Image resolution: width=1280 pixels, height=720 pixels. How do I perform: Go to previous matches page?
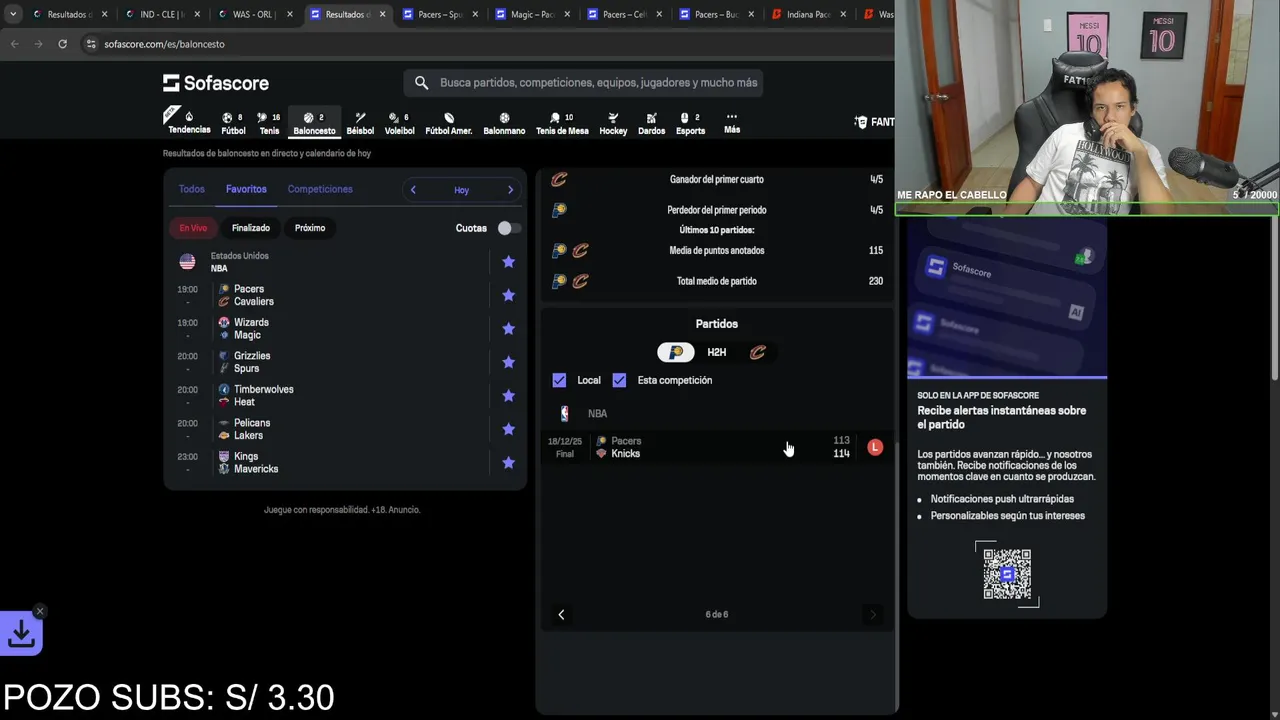pyautogui.click(x=561, y=615)
